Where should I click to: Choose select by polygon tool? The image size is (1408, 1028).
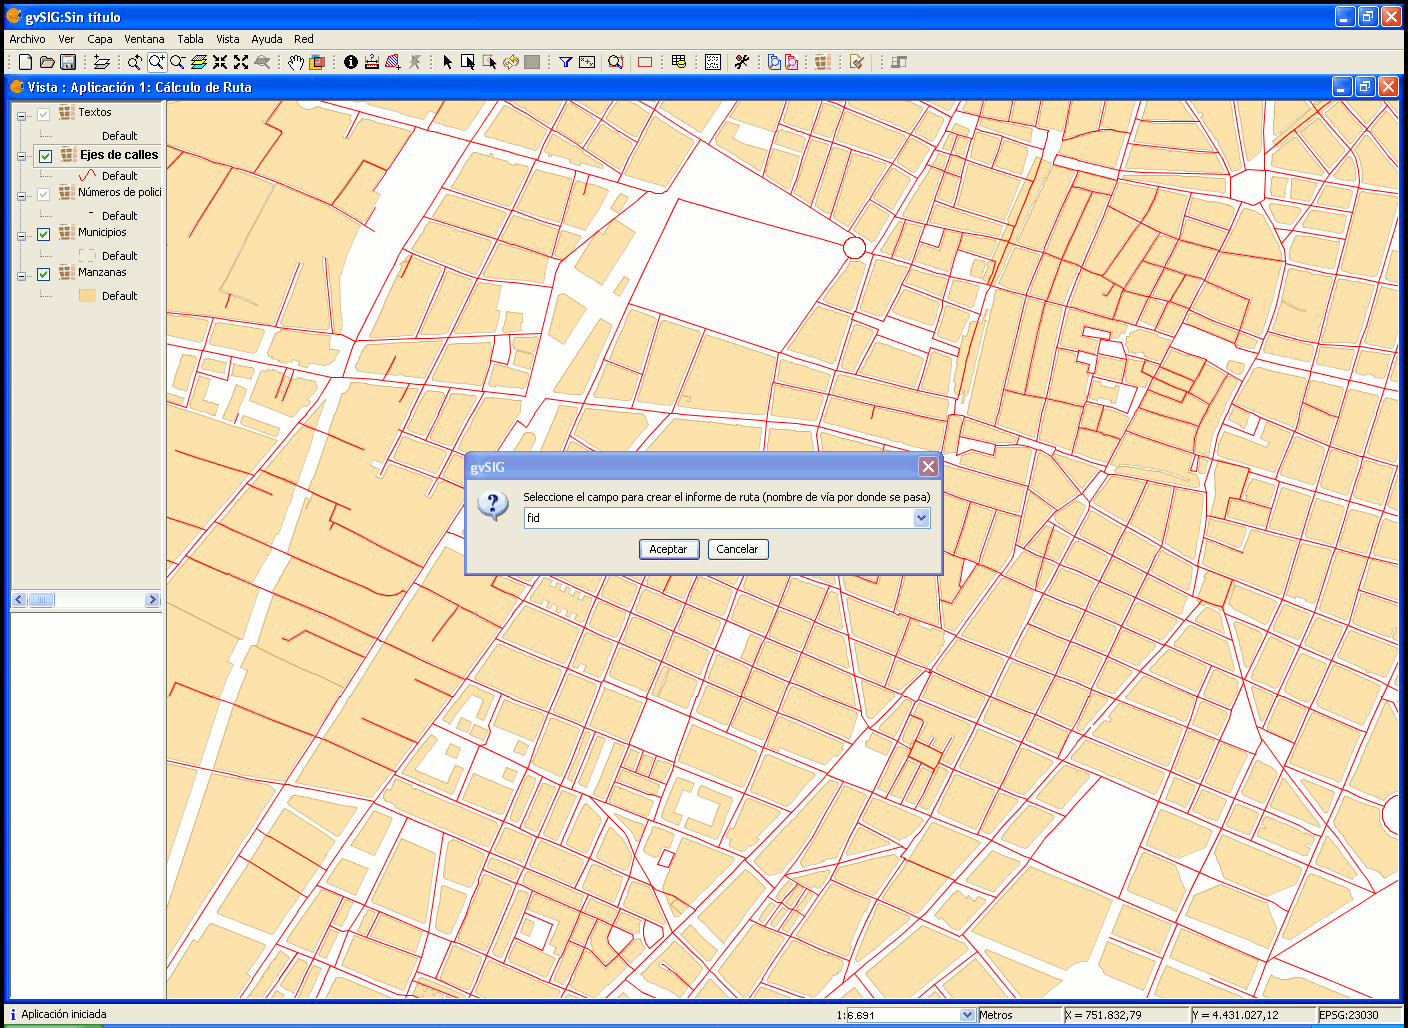pyautogui.click(x=489, y=62)
